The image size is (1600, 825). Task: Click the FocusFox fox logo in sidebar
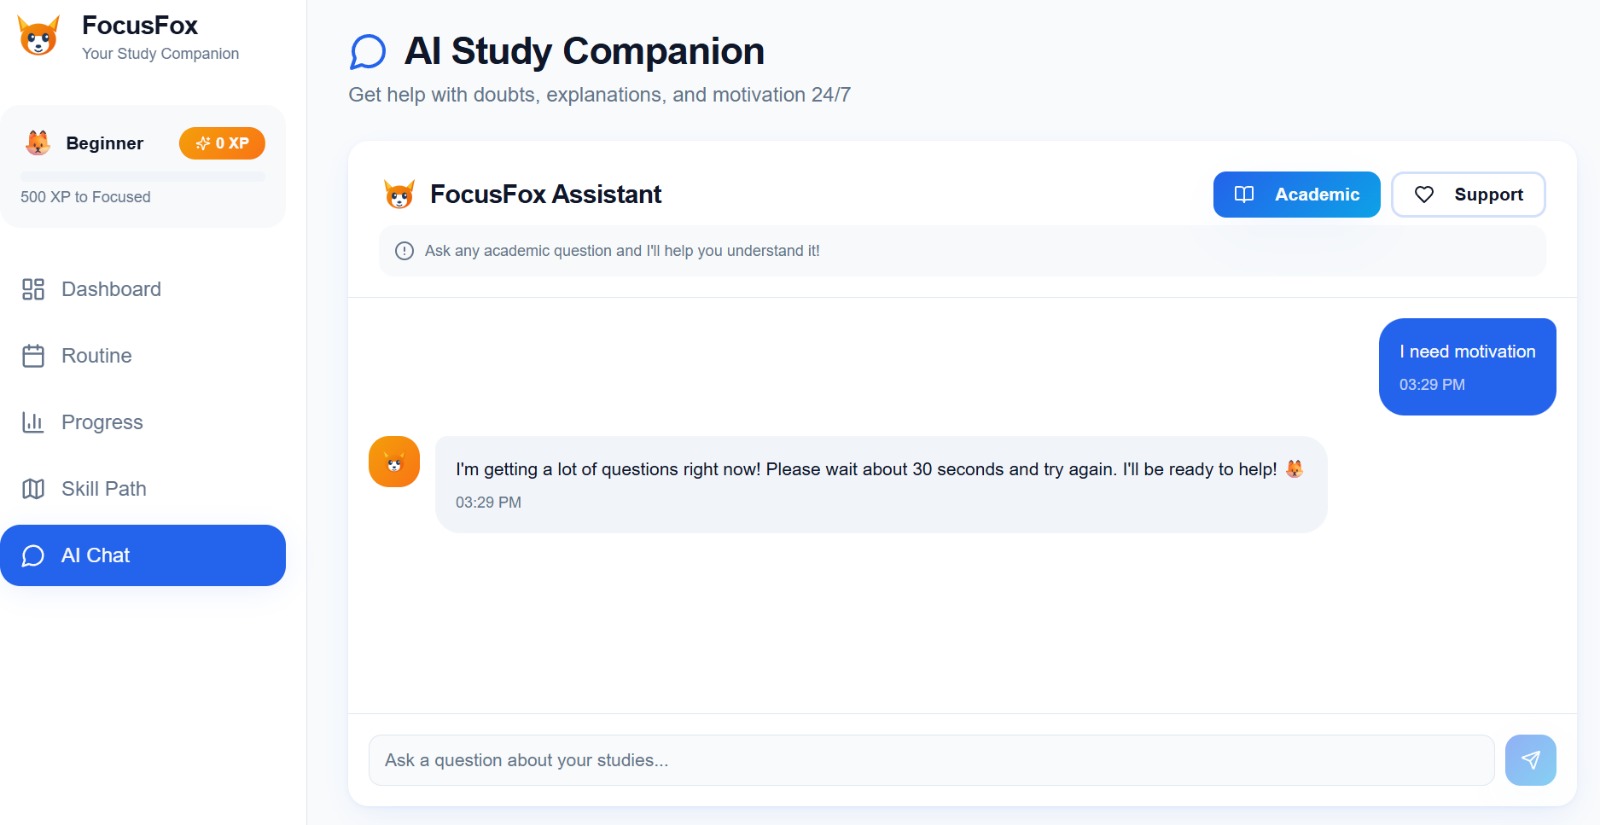tap(39, 37)
